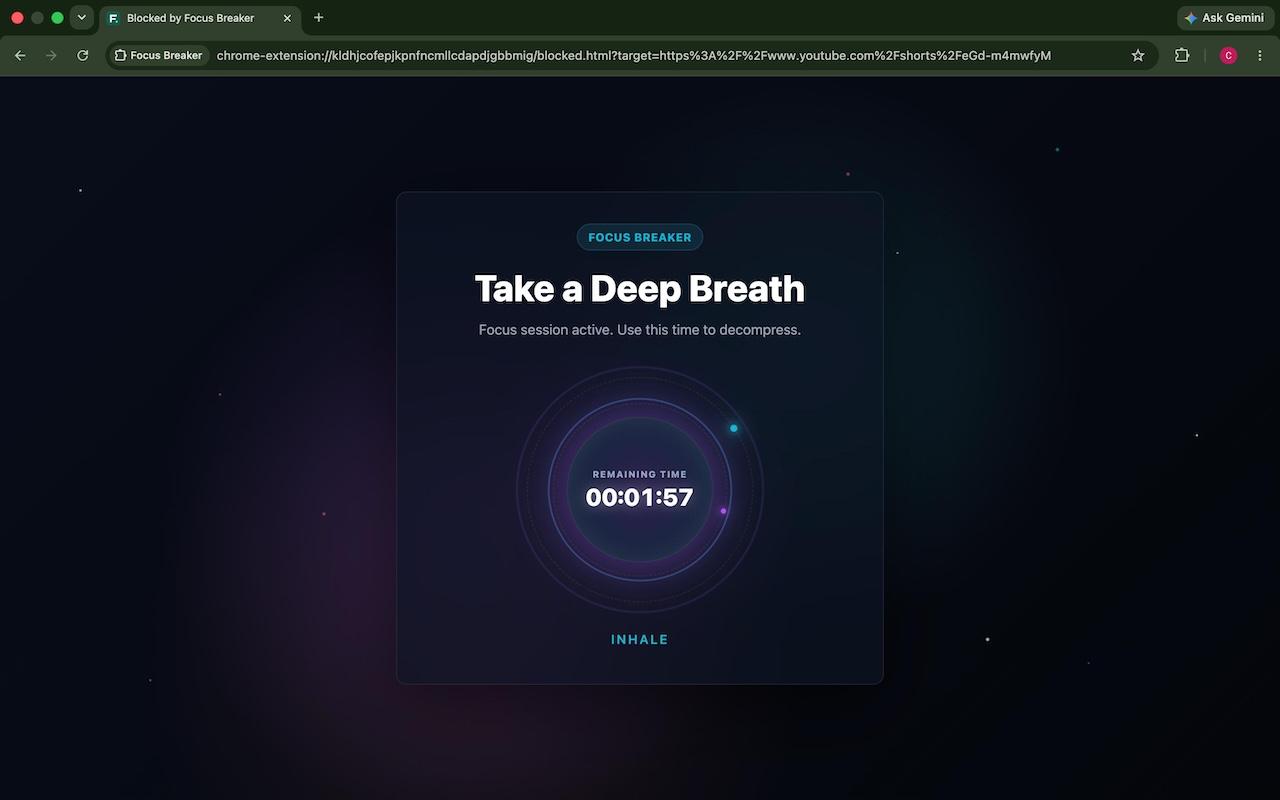Open Chrome three-dot menu
The width and height of the screenshot is (1280, 800).
[x=1260, y=56]
